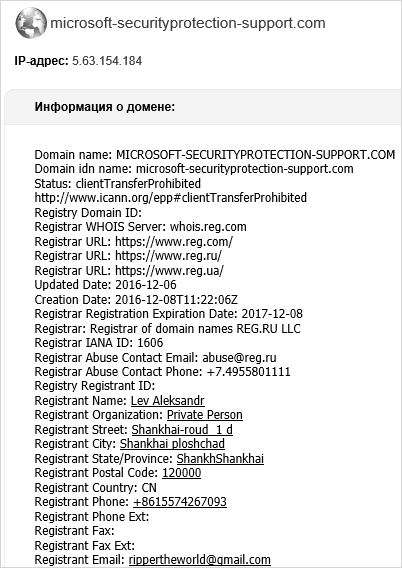The width and height of the screenshot is (402, 568).
Task: Follow the postal code 120000 link
Action: click(x=181, y=473)
